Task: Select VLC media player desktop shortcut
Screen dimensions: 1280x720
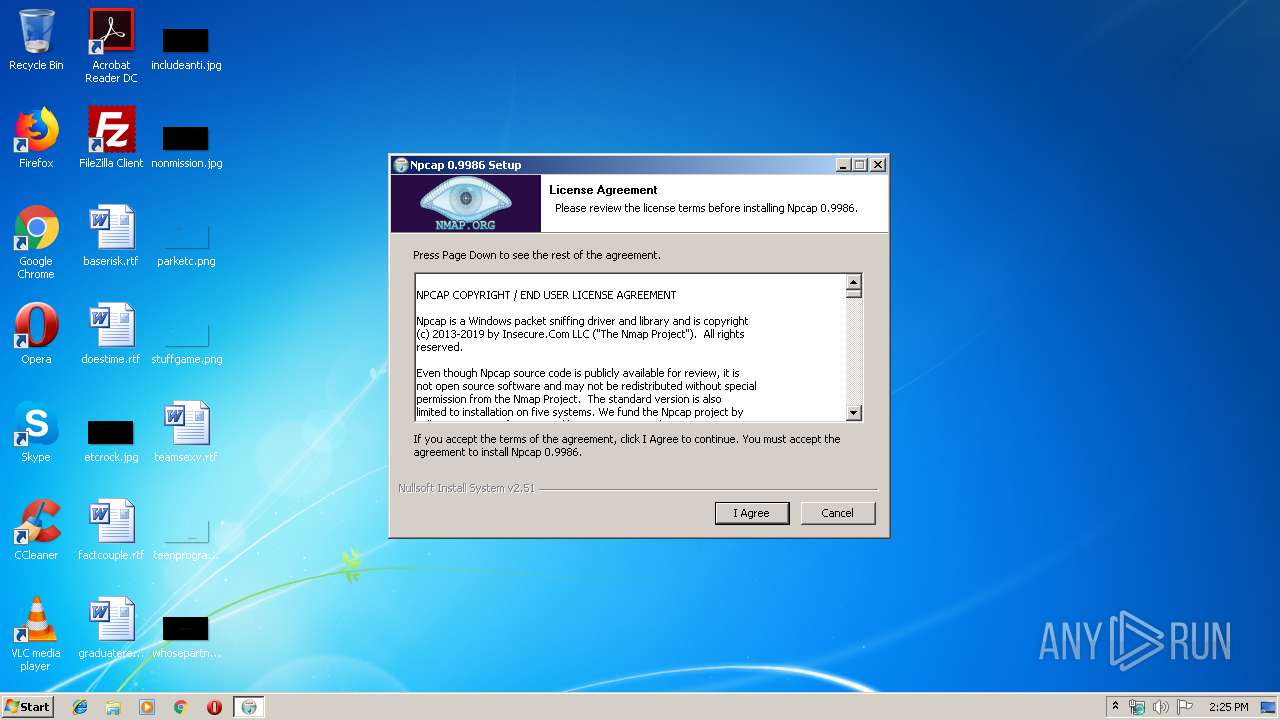Action: [36, 634]
